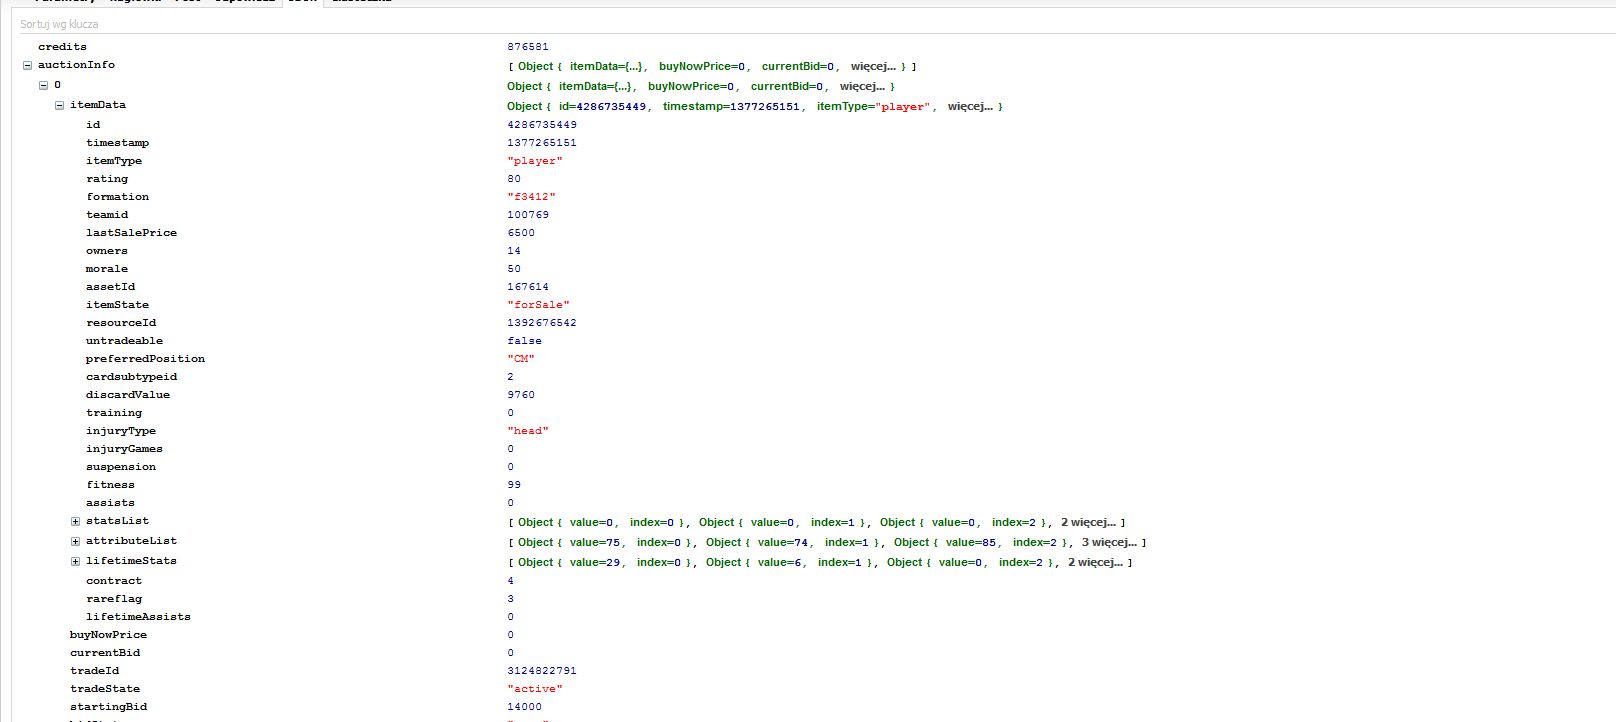Click the statsList key label
Screen dimensions: 1616x722
[117, 521]
